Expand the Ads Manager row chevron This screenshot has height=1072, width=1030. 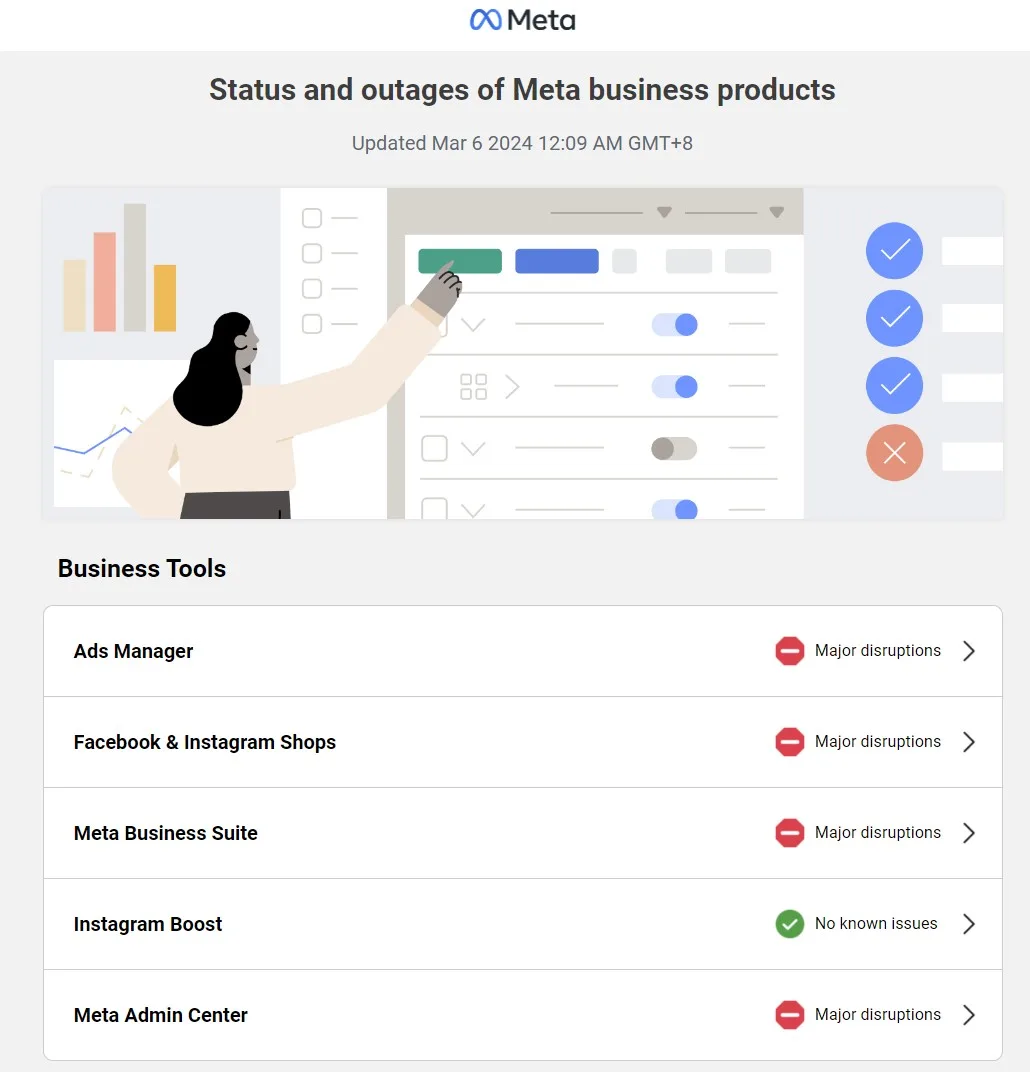coord(968,651)
